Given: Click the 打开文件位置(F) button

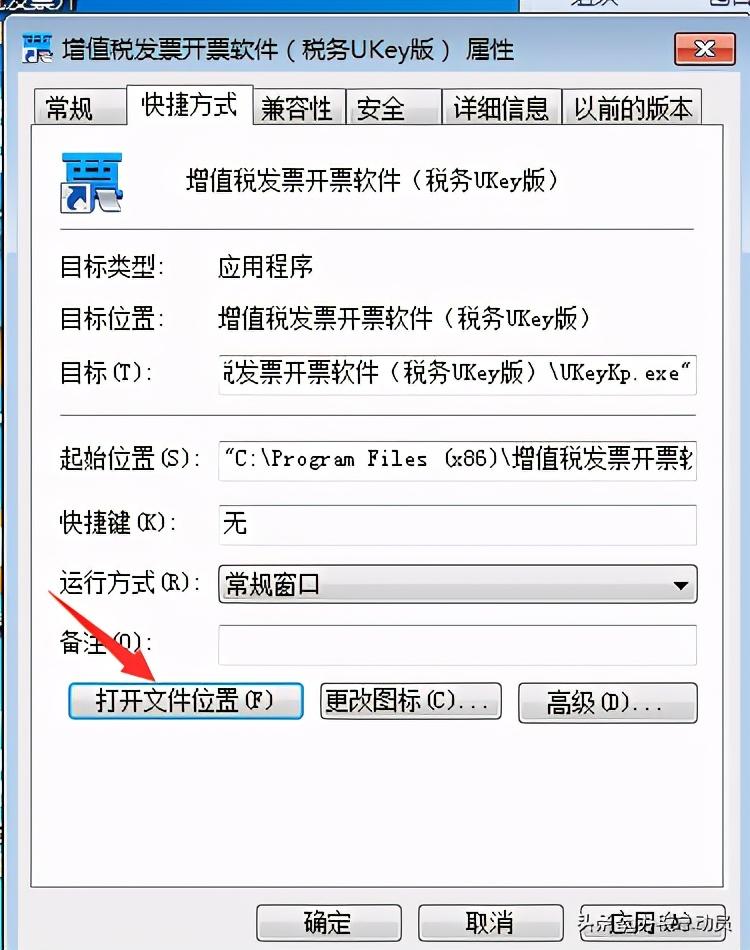Looking at the screenshot, I should coord(186,702).
